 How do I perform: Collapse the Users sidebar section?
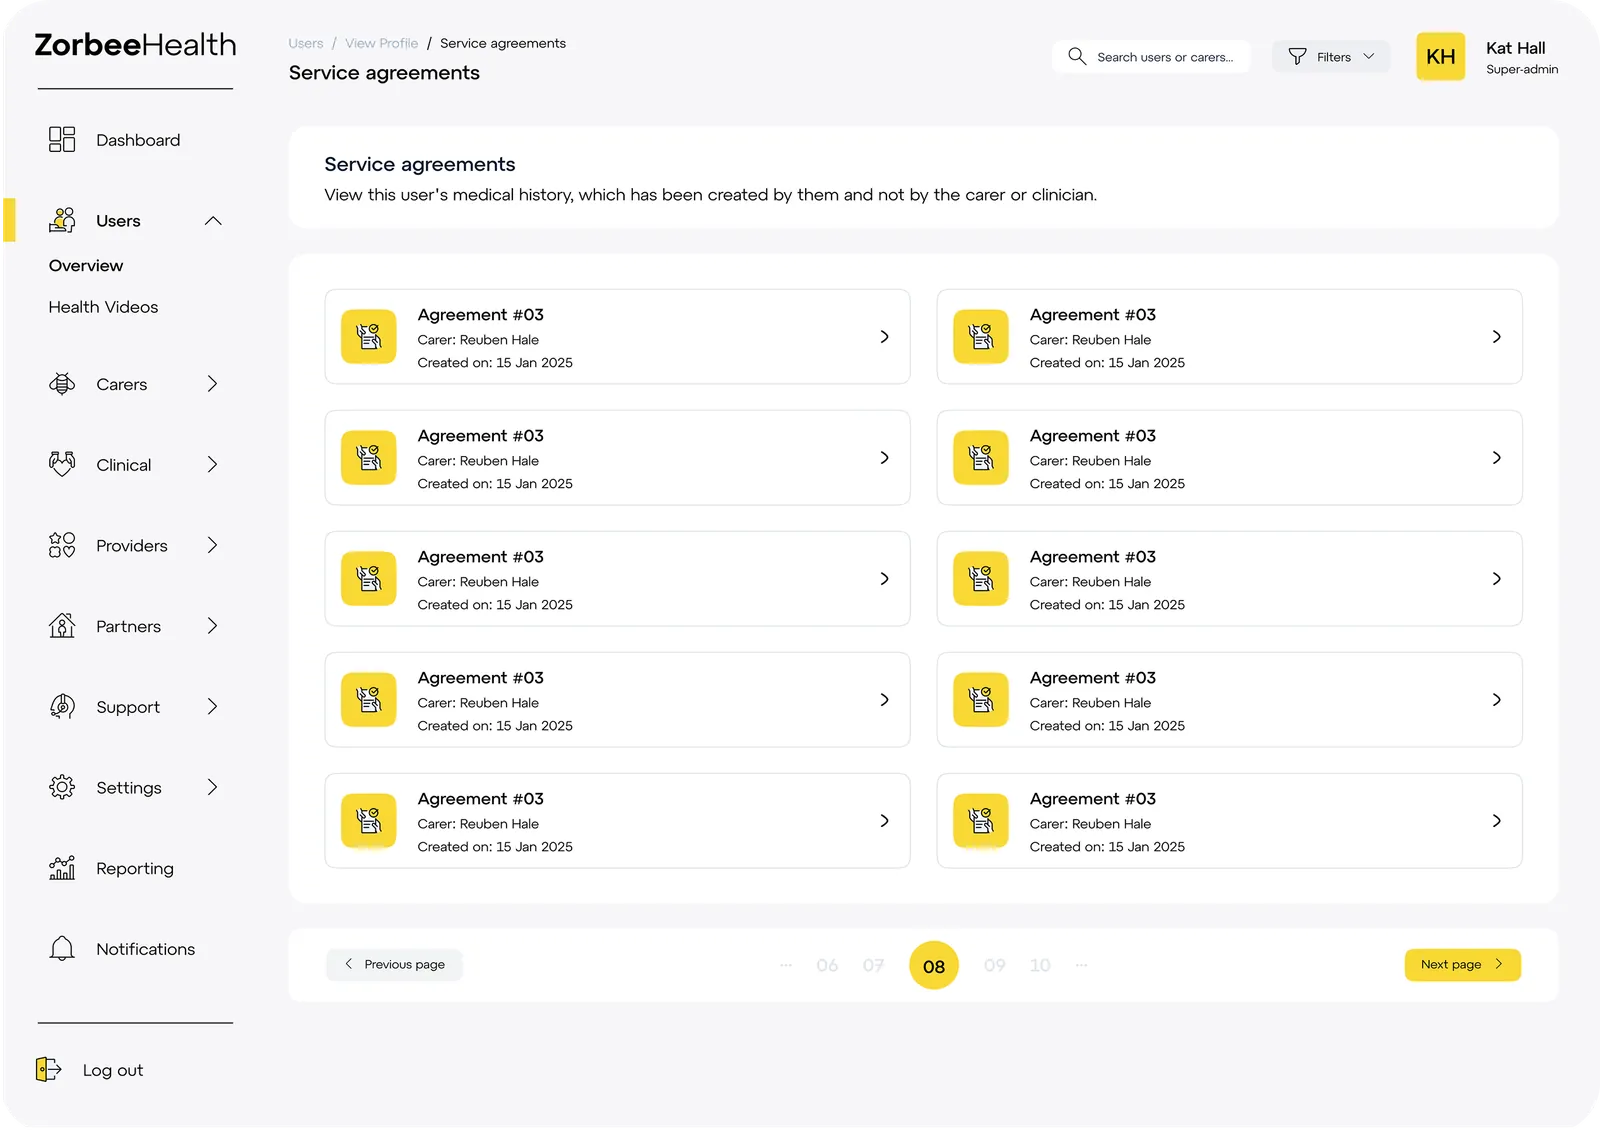213,221
